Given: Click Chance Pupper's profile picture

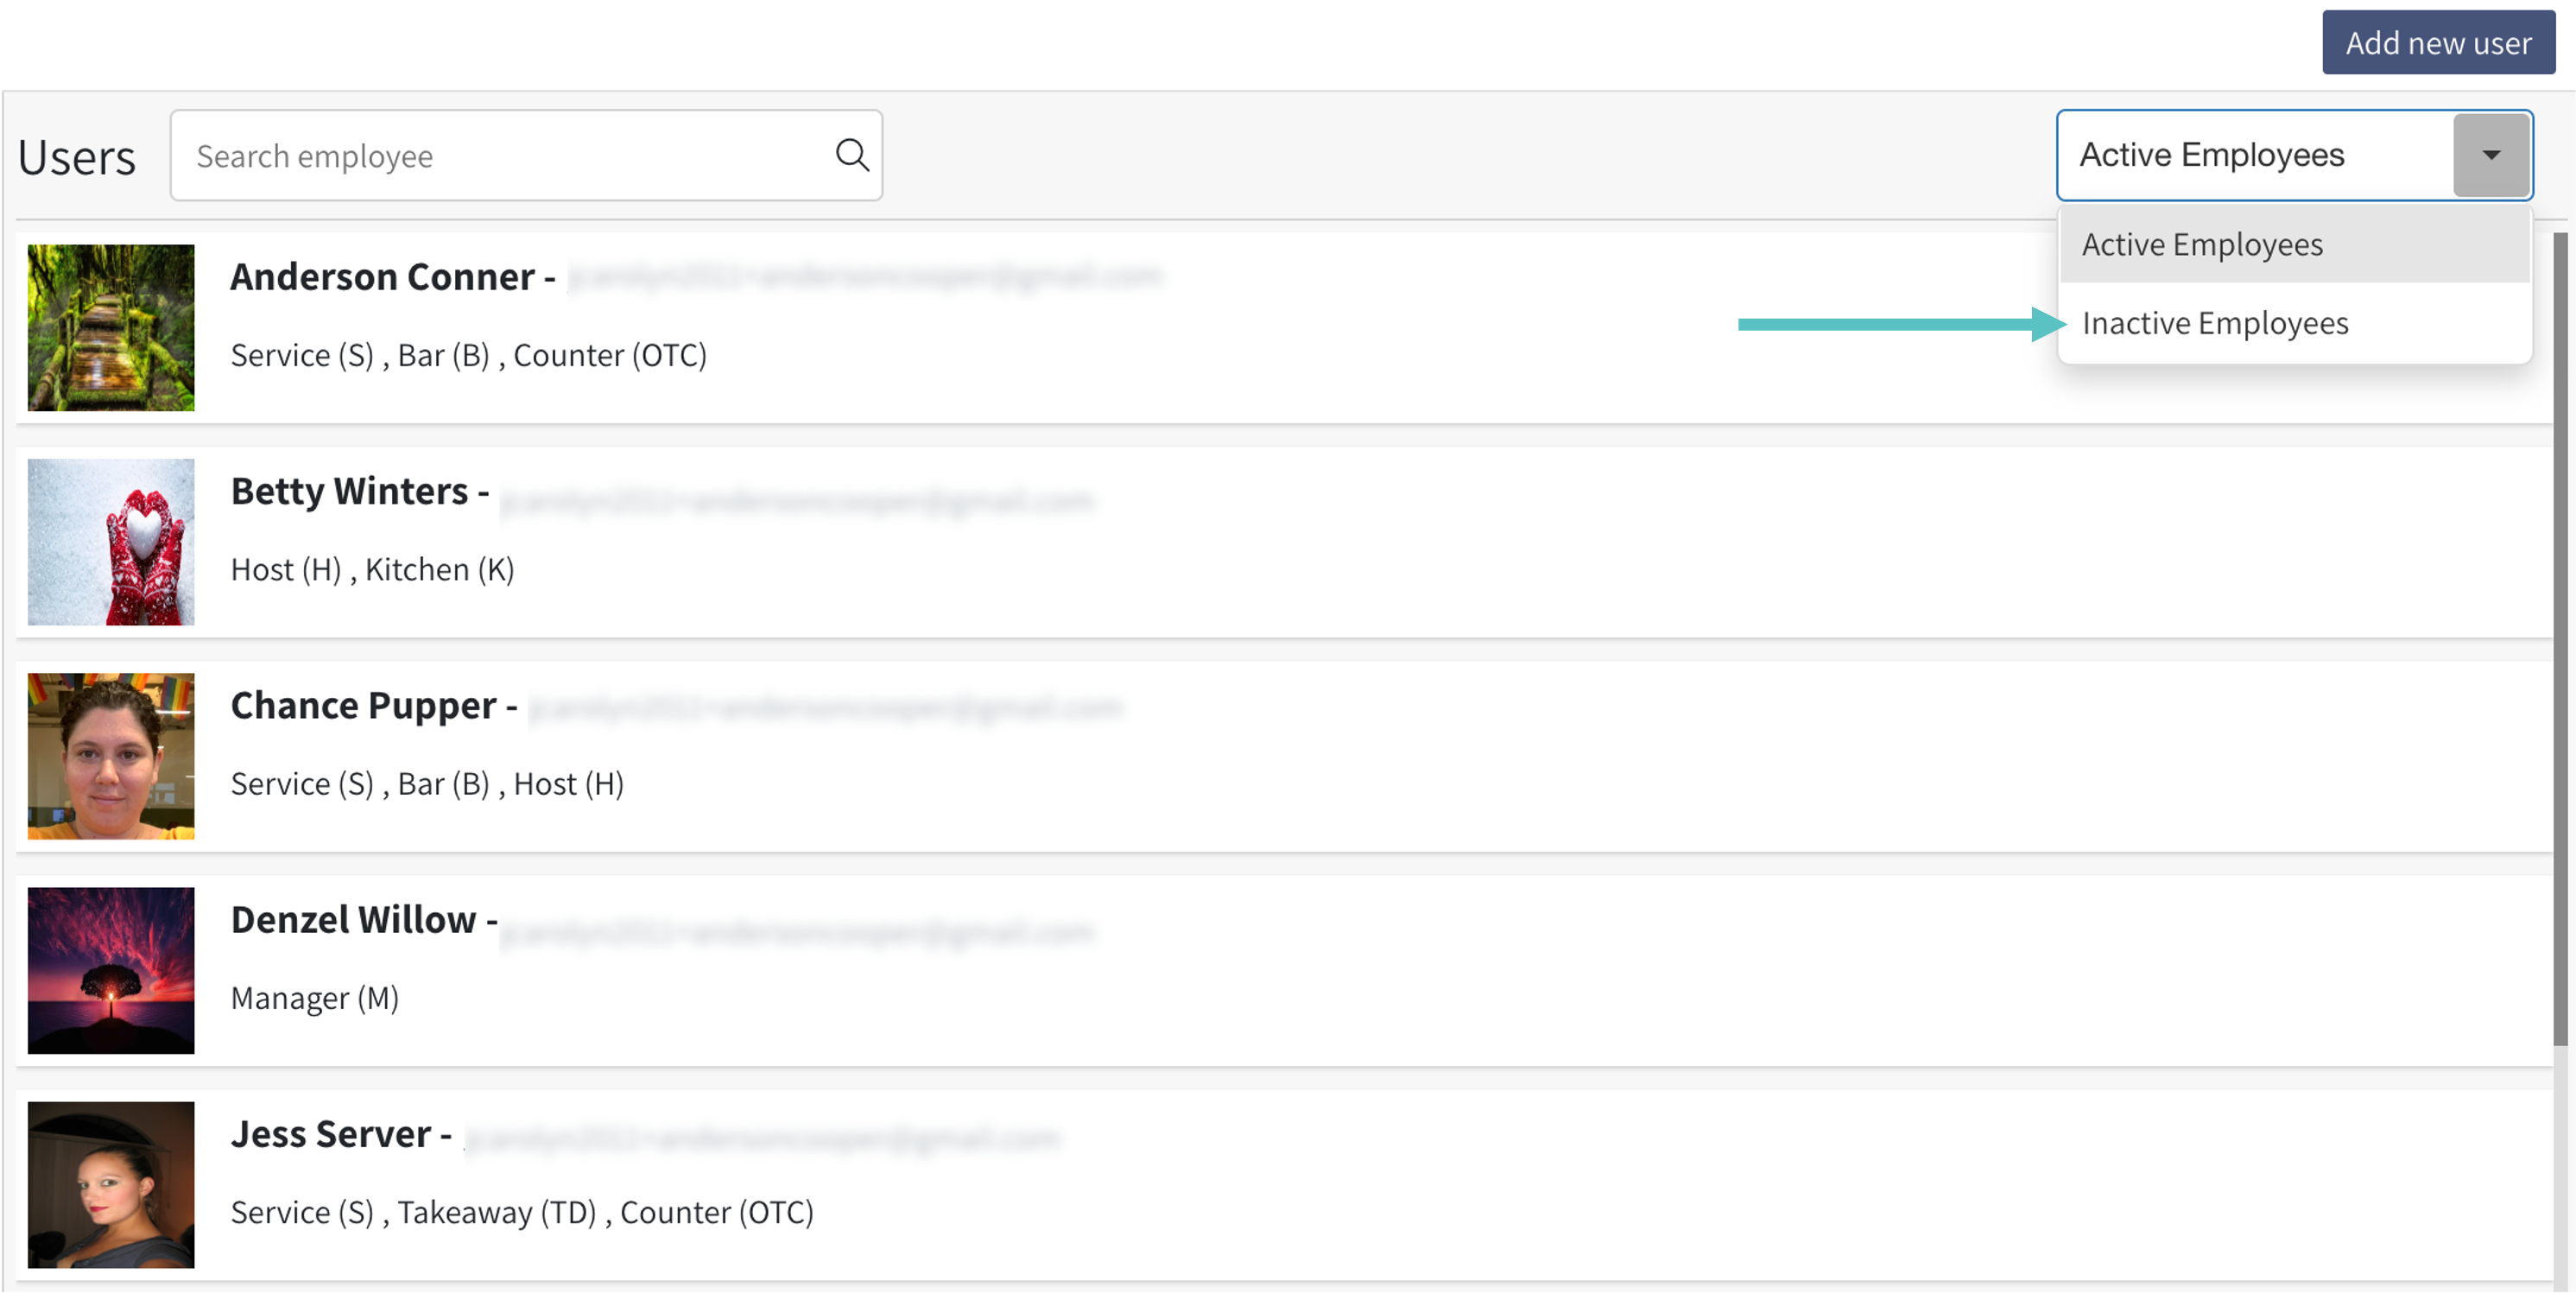Looking at the screenshot, I should [x=111, y=756].
